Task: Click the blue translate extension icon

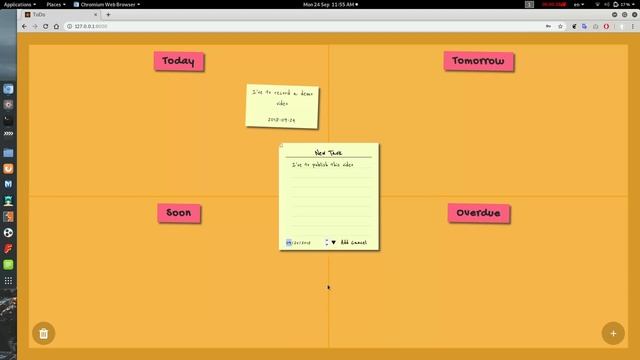Action: click(x=584, y=26)
